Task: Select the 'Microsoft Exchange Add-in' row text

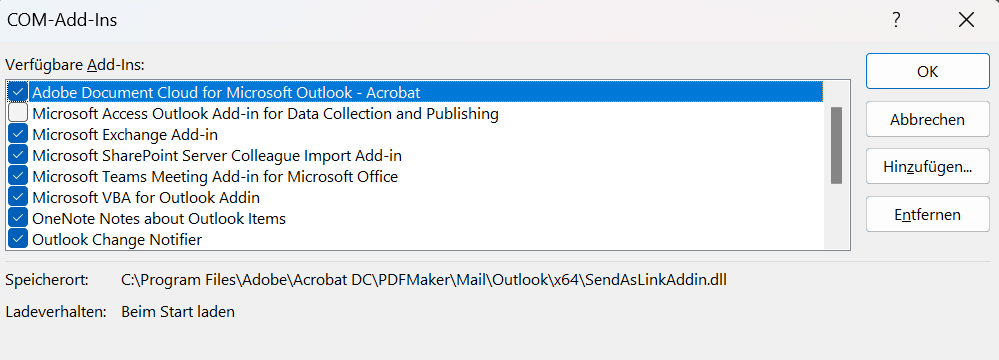Action: (125, 135)
